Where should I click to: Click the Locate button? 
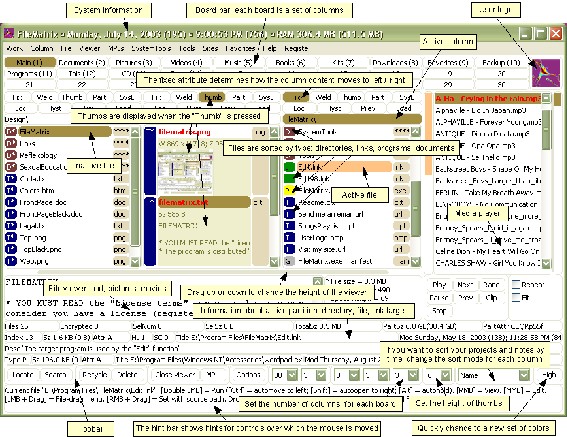(x=23, y=375)
